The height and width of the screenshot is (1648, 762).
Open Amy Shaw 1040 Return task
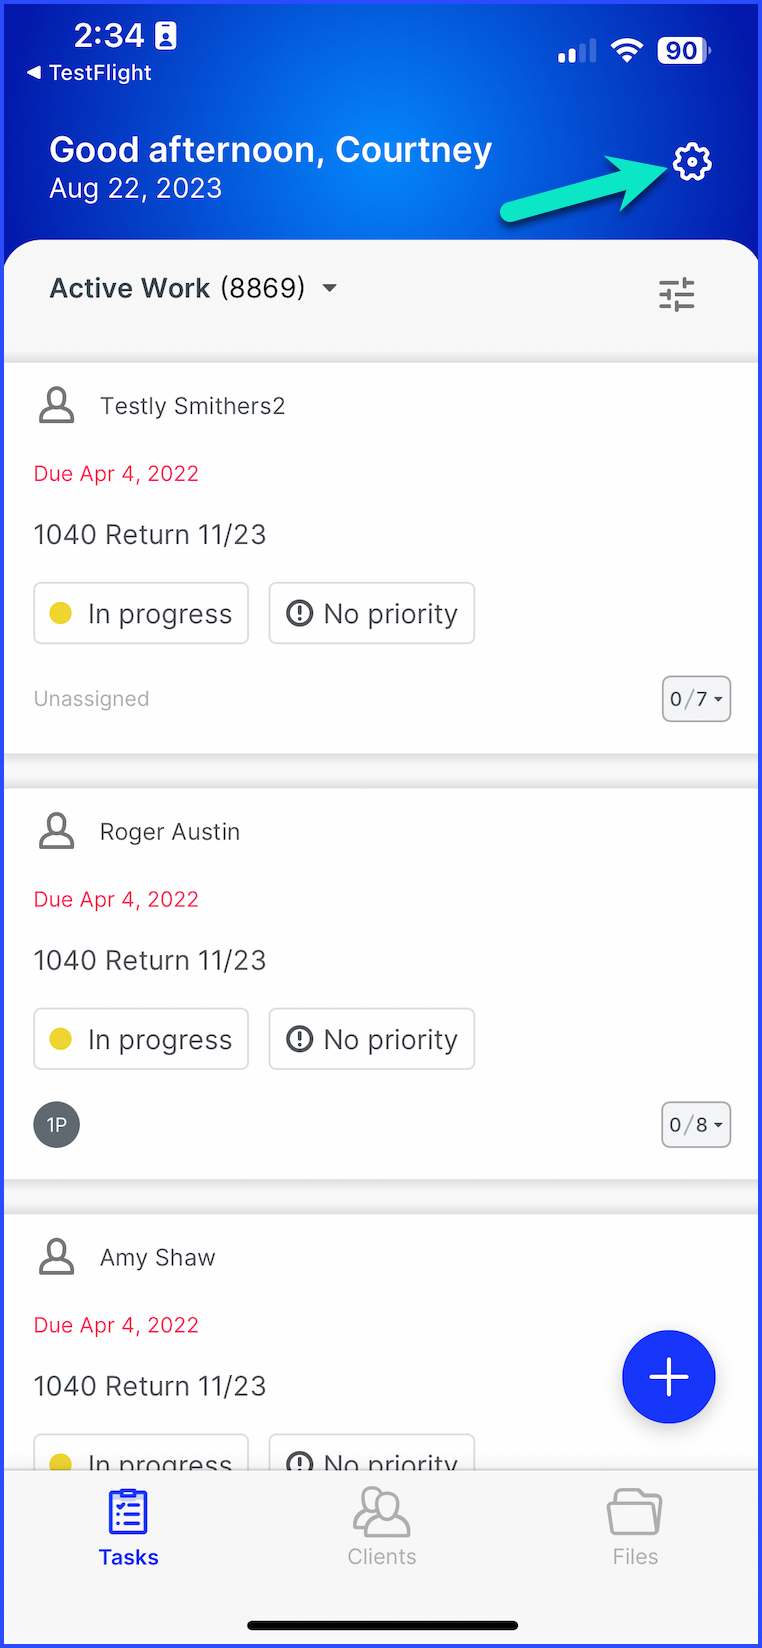pyautogui.click(x=150, y=1386)
